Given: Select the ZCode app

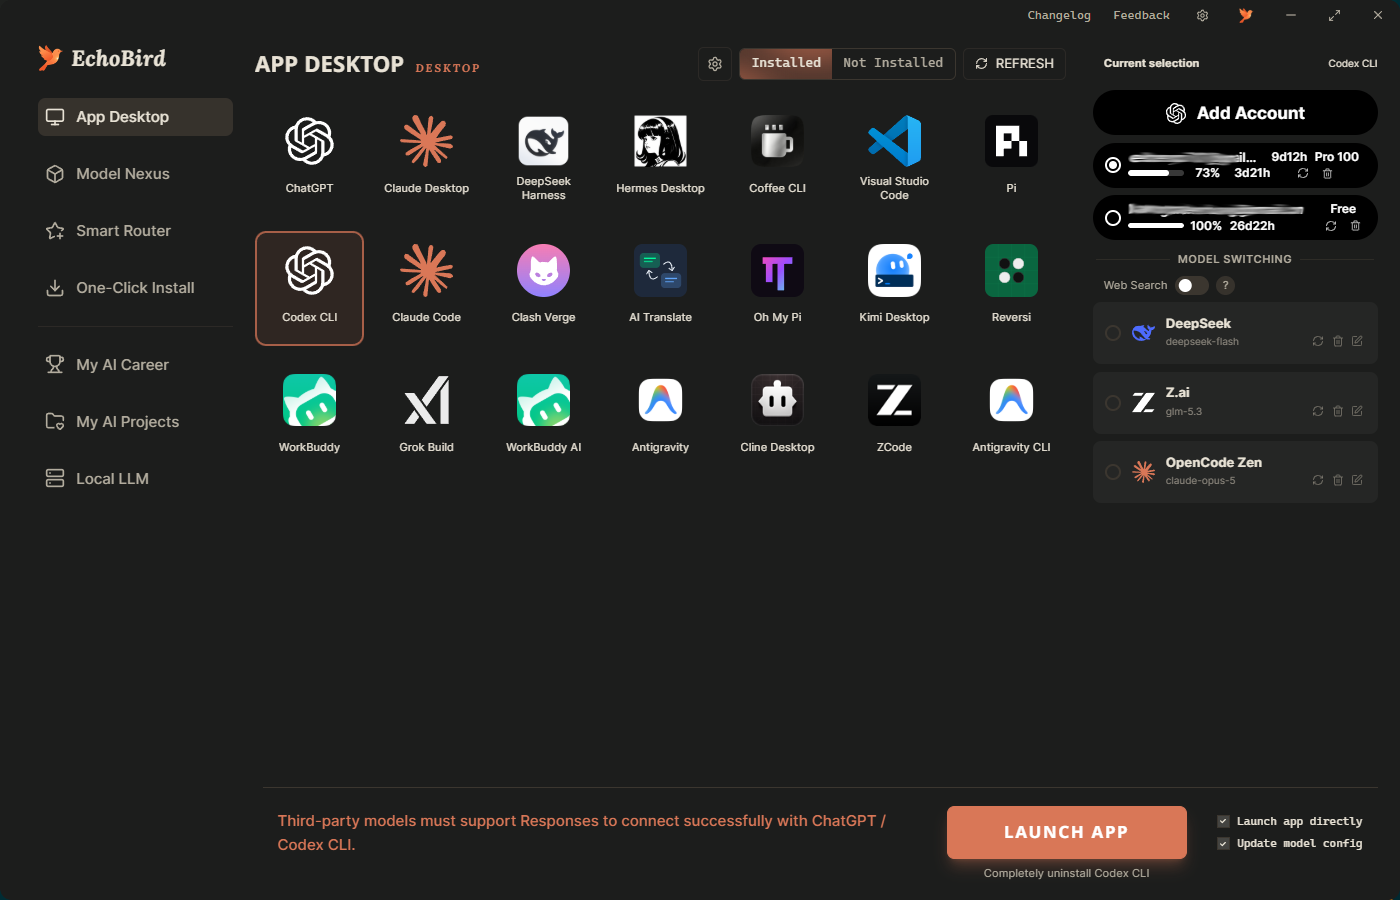Looking at the screenshot, I should pyautogui.click(x=894, y=418).
